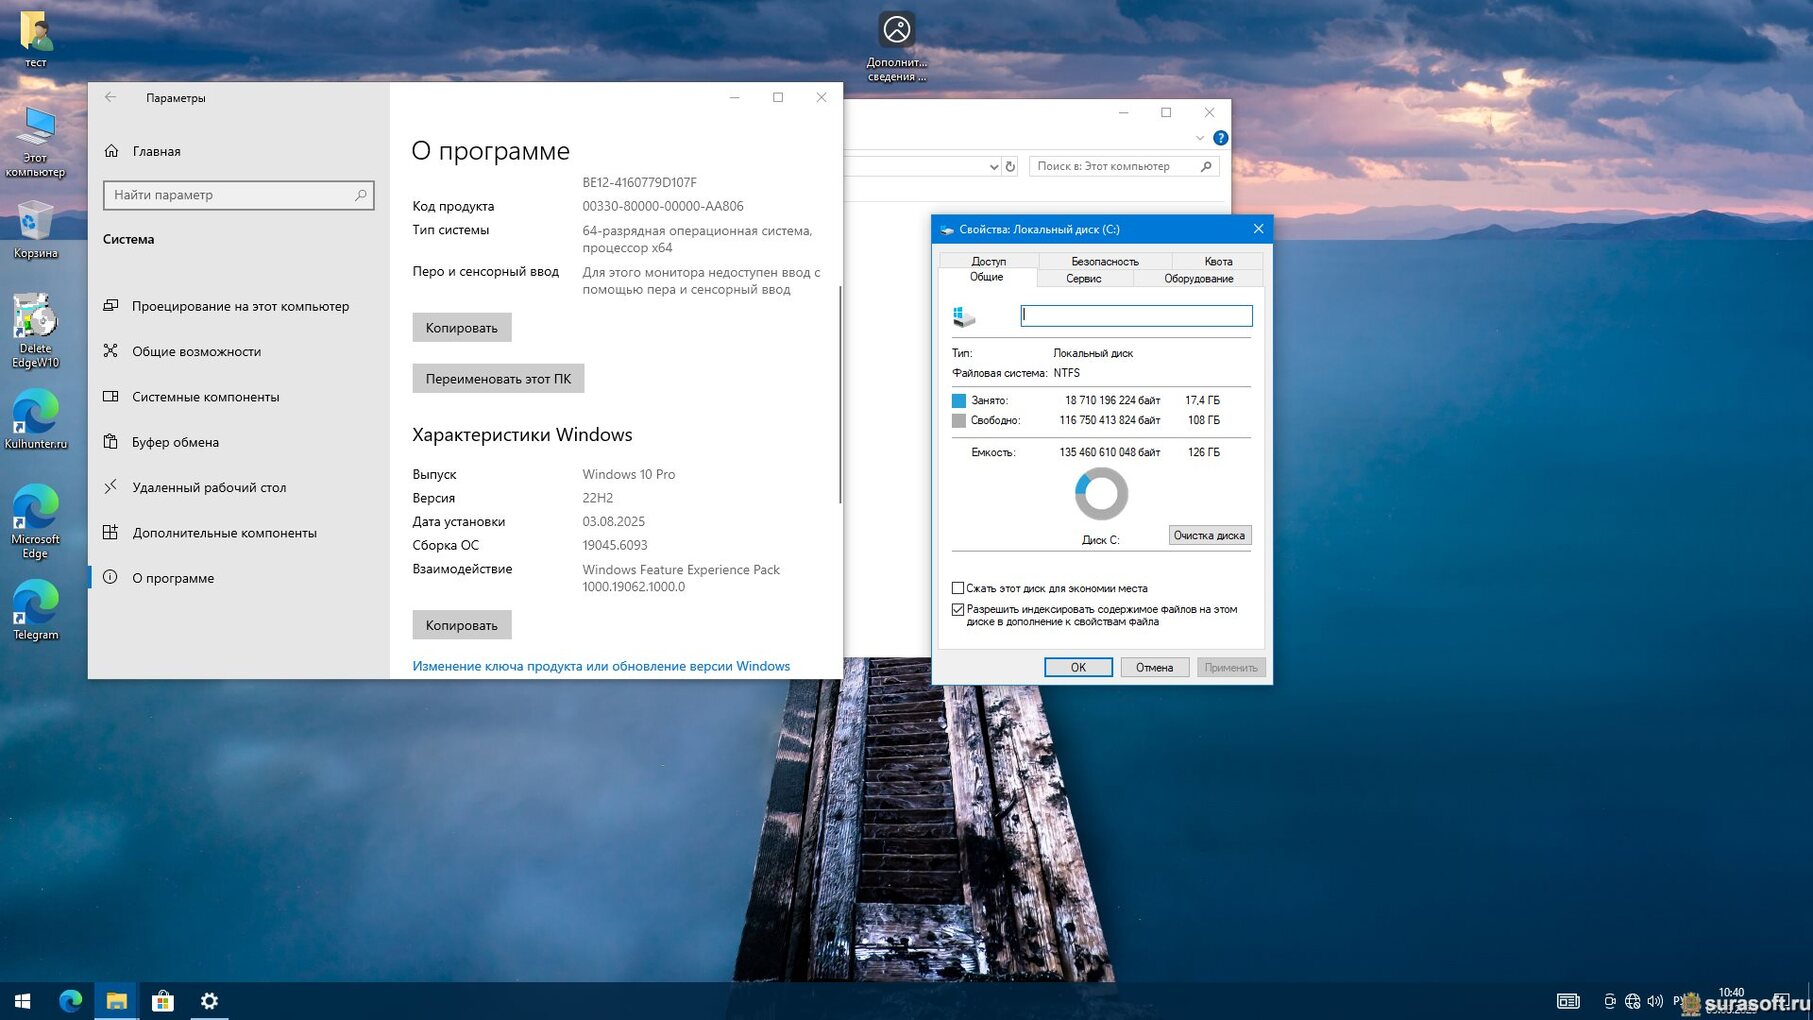Select Буфер обмена in Settings sidebar
This screenshot has width=1813, height=1020.
point(175,442)
